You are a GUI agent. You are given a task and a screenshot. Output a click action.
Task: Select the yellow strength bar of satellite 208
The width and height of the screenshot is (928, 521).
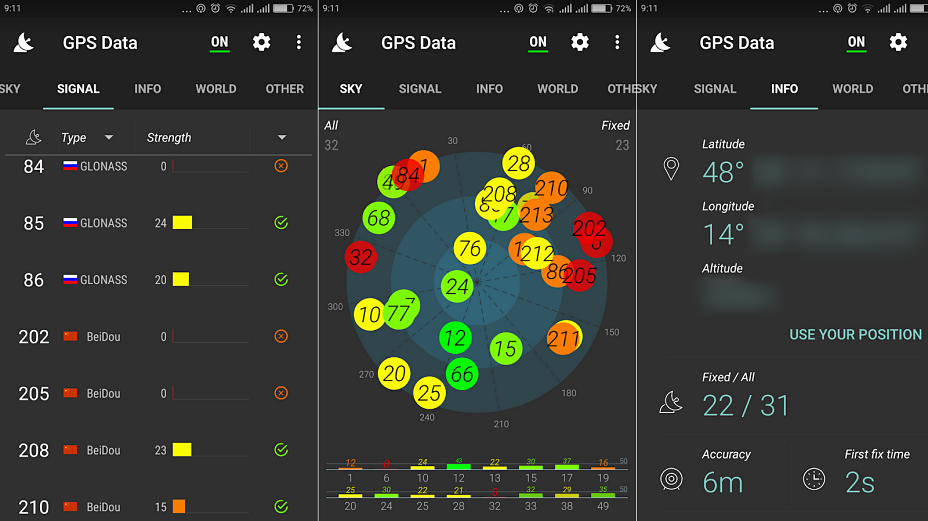point(182,450)
